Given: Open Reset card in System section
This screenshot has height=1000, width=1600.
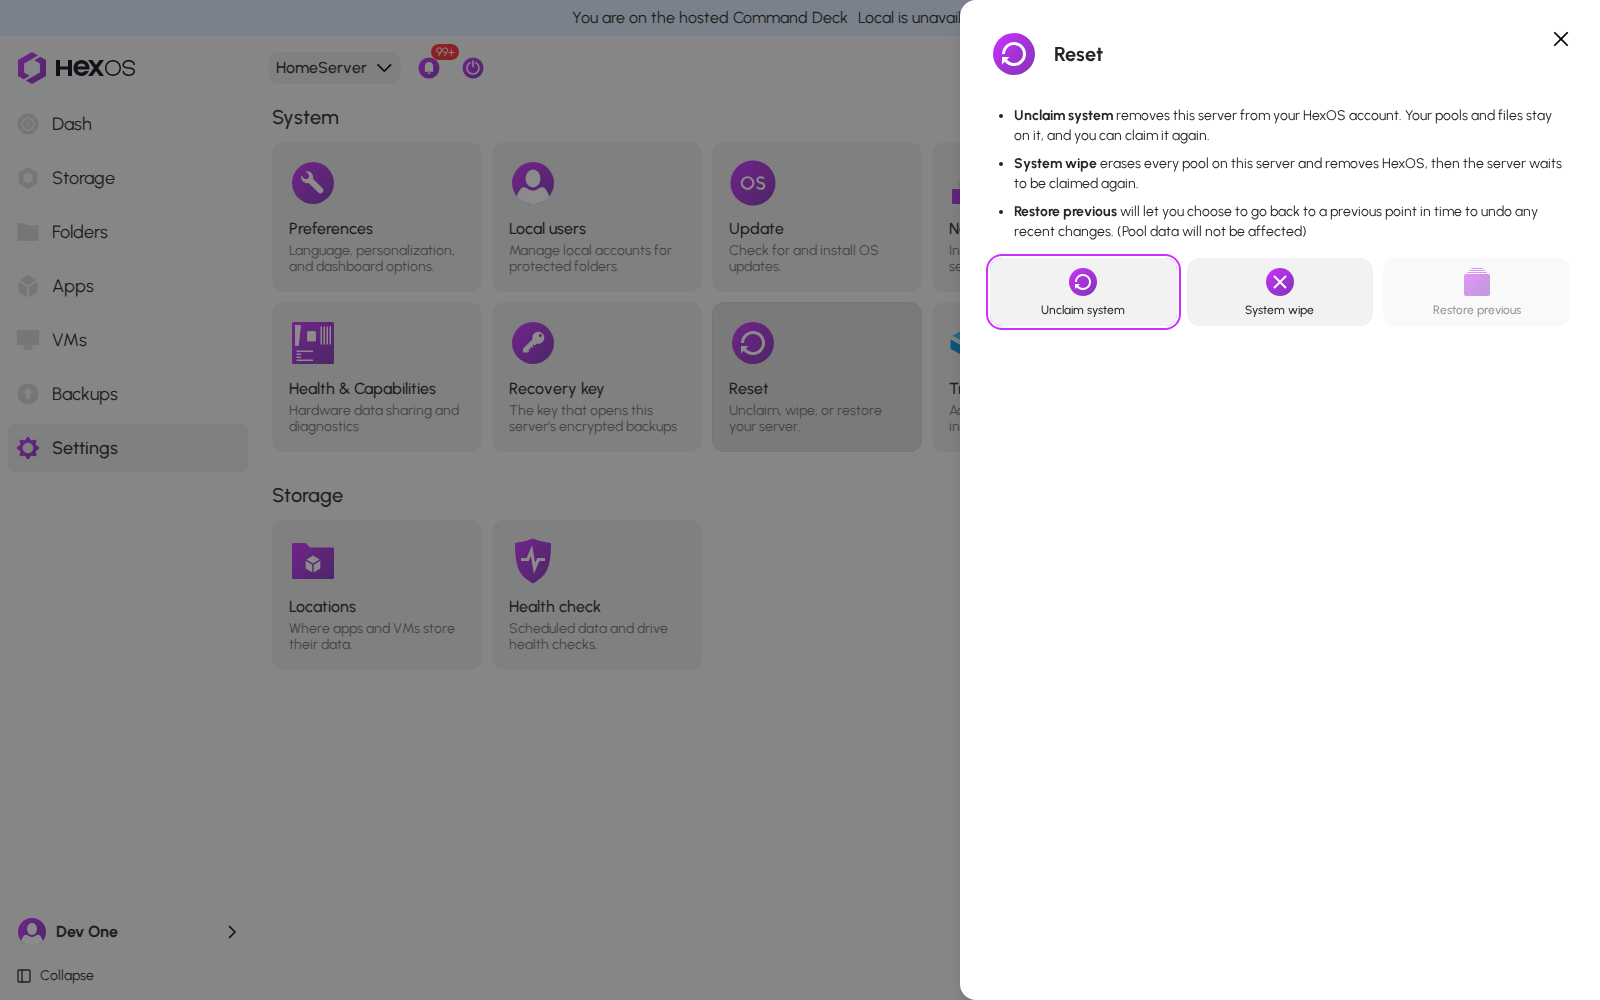Looking at the screenshot, I should pos(817,377).
